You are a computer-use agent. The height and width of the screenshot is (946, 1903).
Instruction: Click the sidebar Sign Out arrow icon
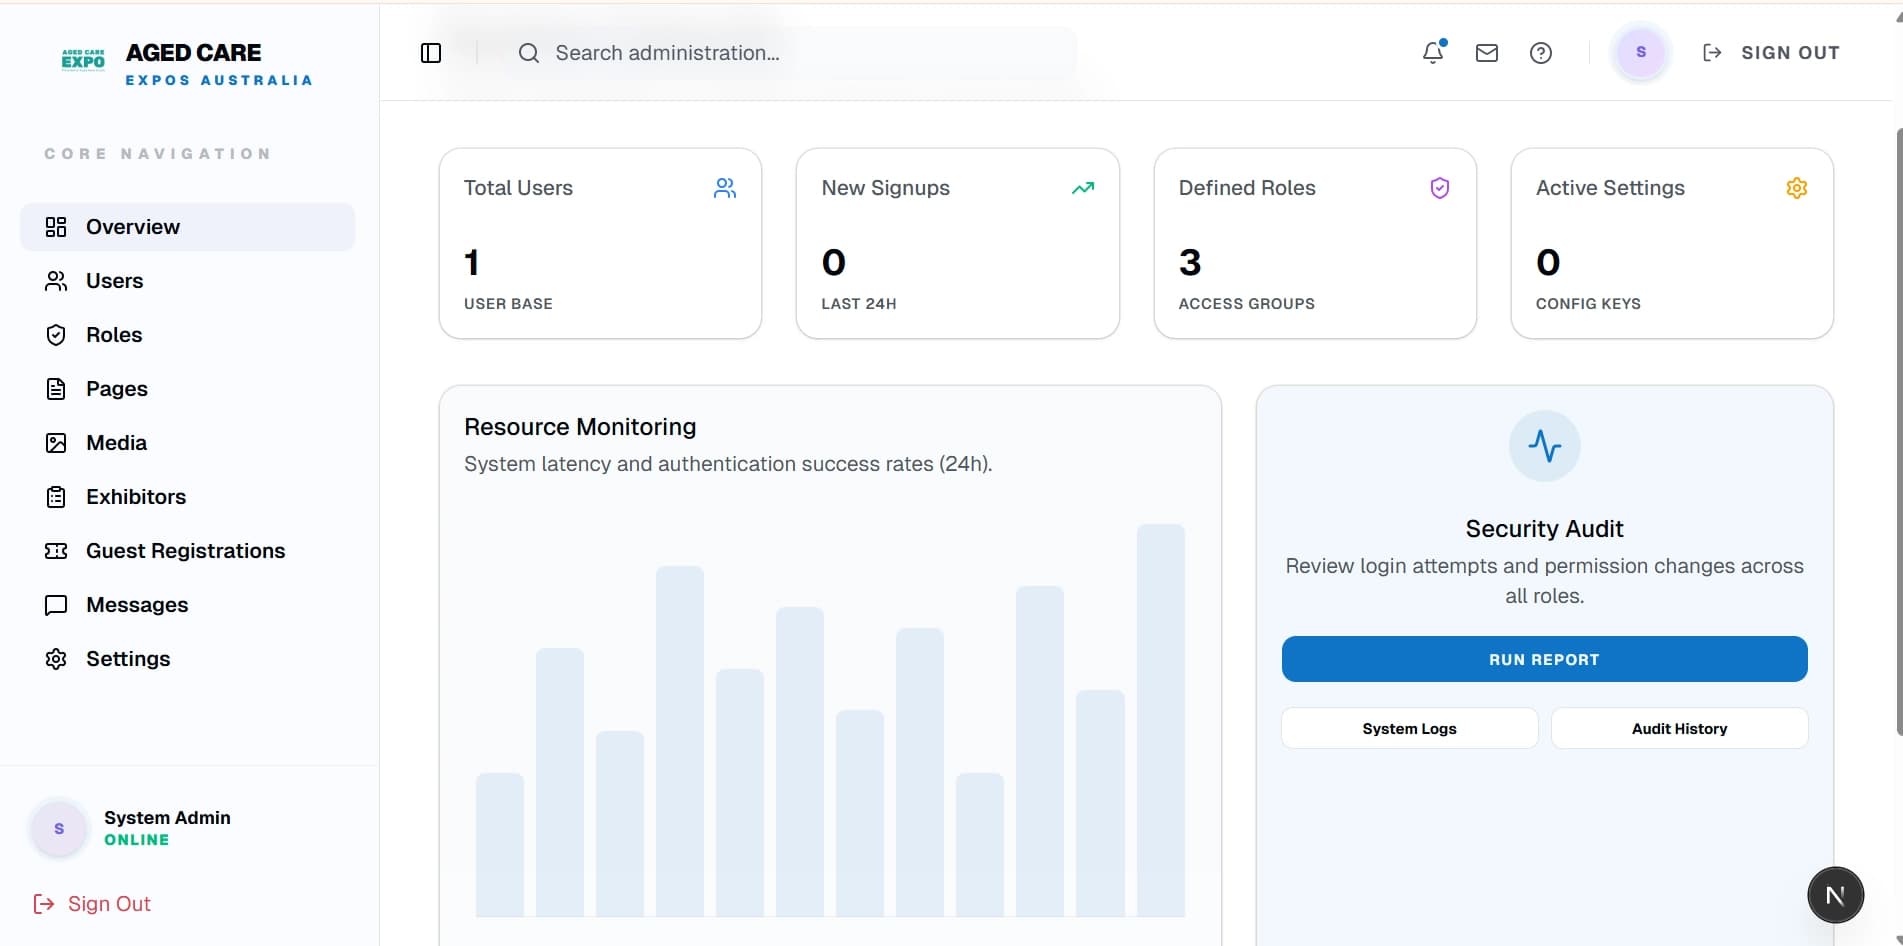point(44,904)
